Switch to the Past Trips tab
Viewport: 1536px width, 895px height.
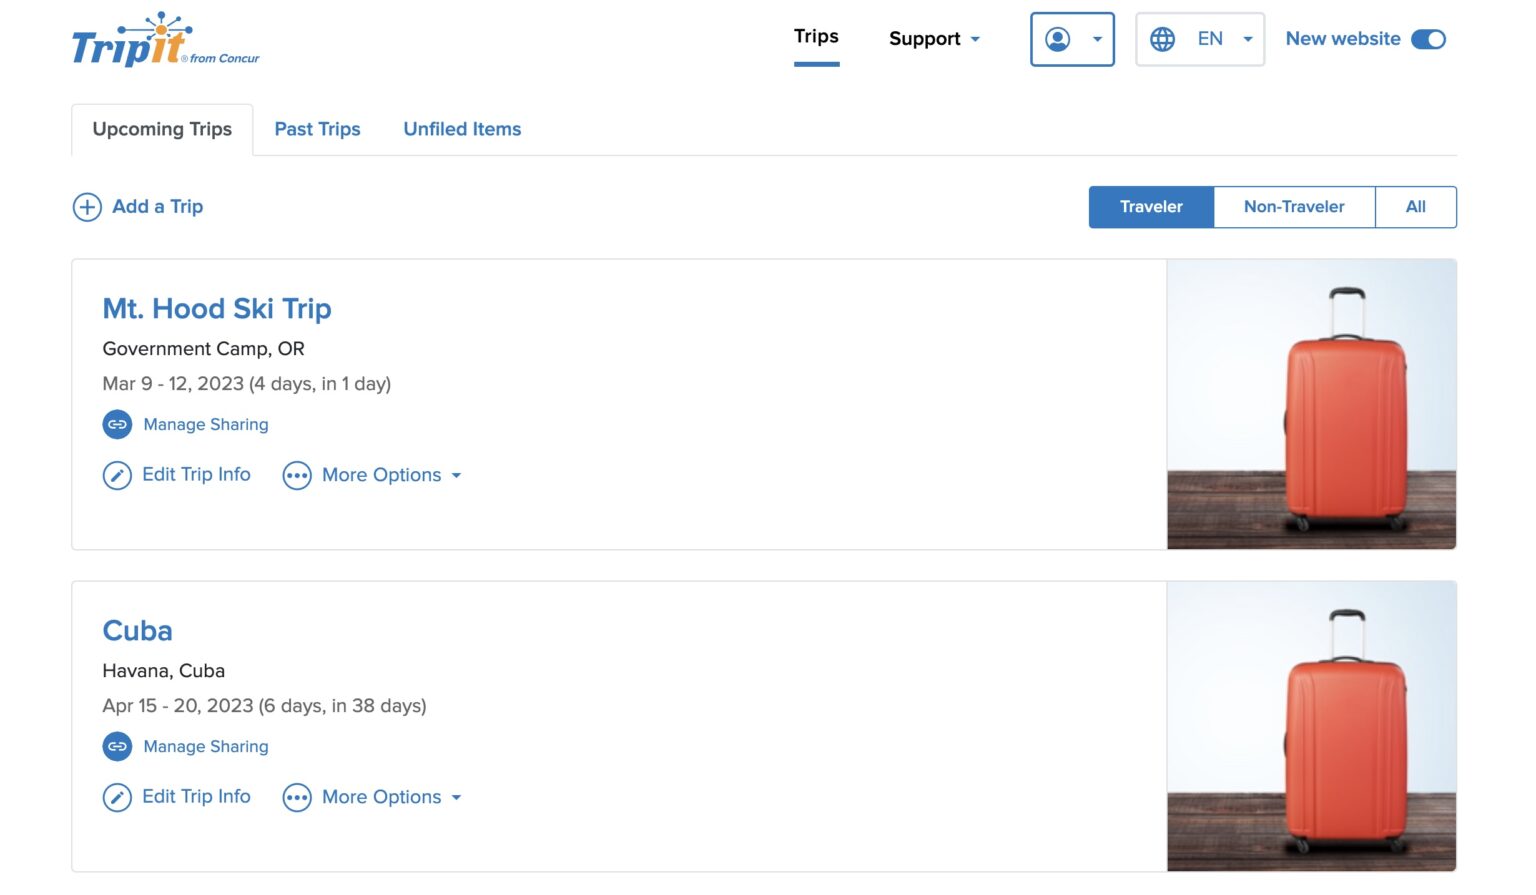[x=317, y=129]
